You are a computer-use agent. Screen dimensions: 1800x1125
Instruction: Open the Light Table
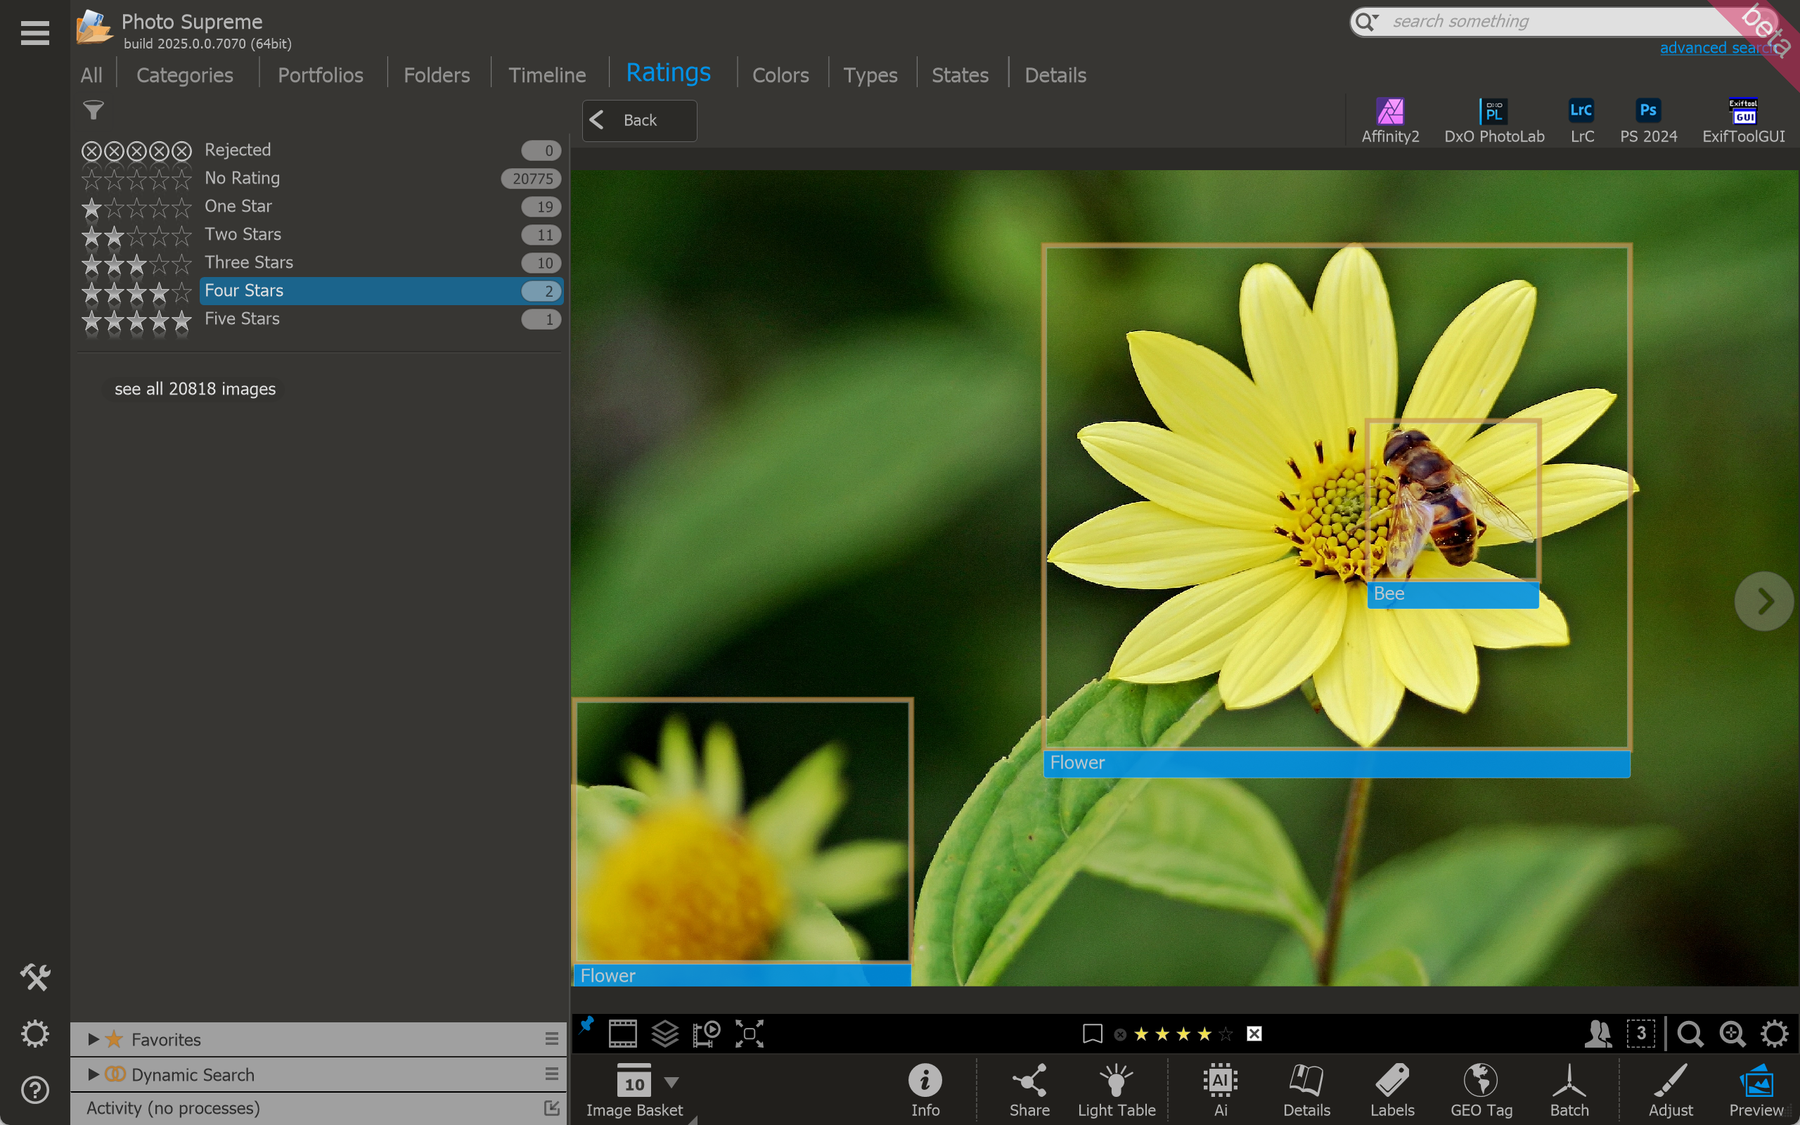[x=1116, y=1090]
